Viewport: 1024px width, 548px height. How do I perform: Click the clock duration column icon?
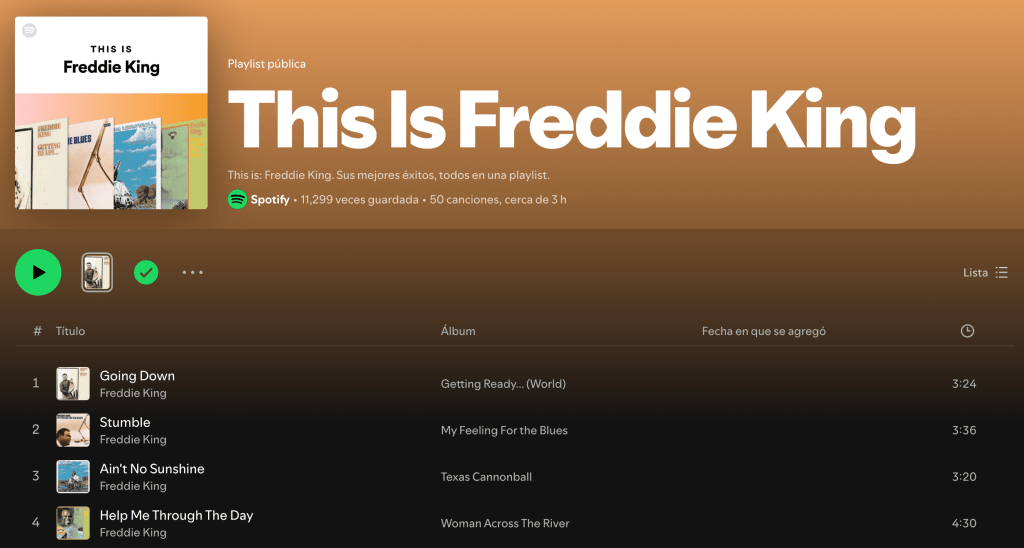[x=967, y=331]
